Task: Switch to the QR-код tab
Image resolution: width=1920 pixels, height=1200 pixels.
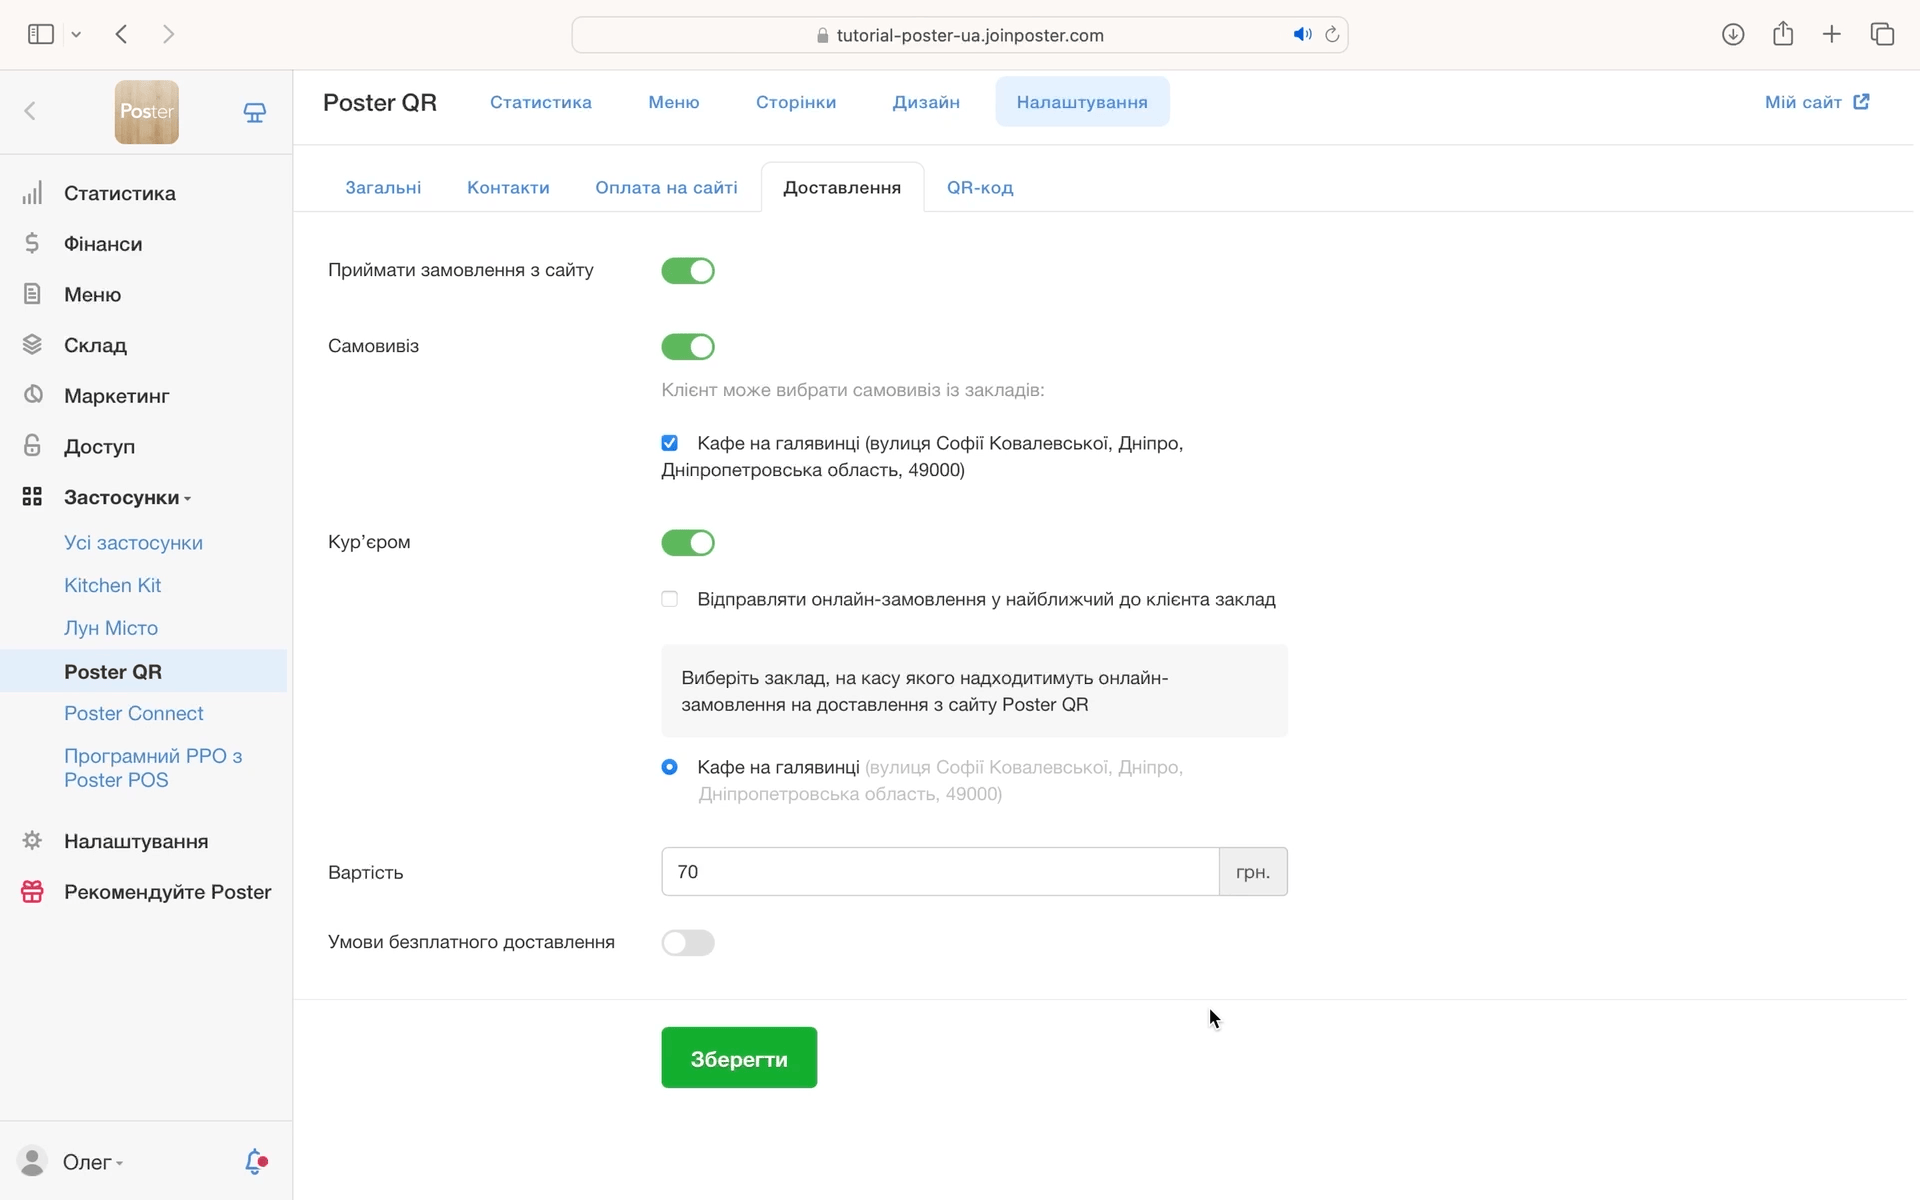Action: coord(979,187)
